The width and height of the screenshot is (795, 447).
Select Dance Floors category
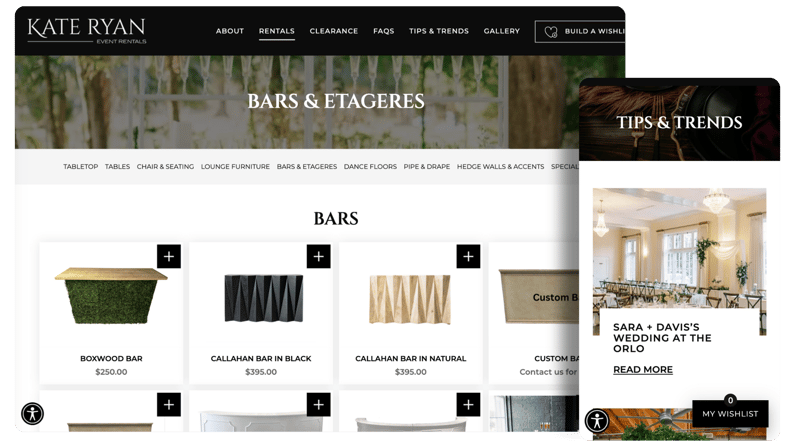pyautogui.click(x=370, y=166)
